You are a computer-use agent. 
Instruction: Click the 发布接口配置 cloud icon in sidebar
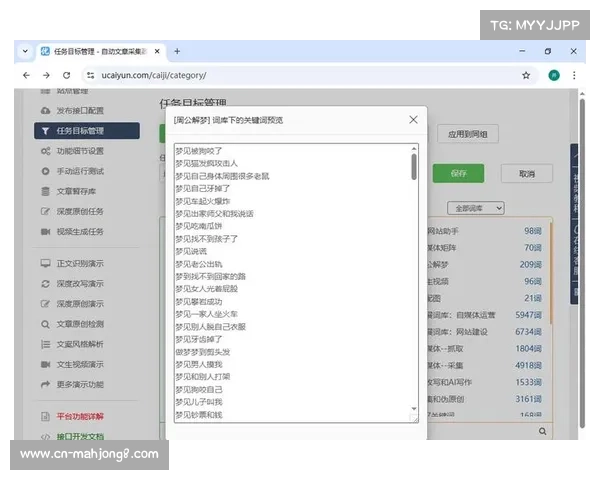[x=46, y=111]
